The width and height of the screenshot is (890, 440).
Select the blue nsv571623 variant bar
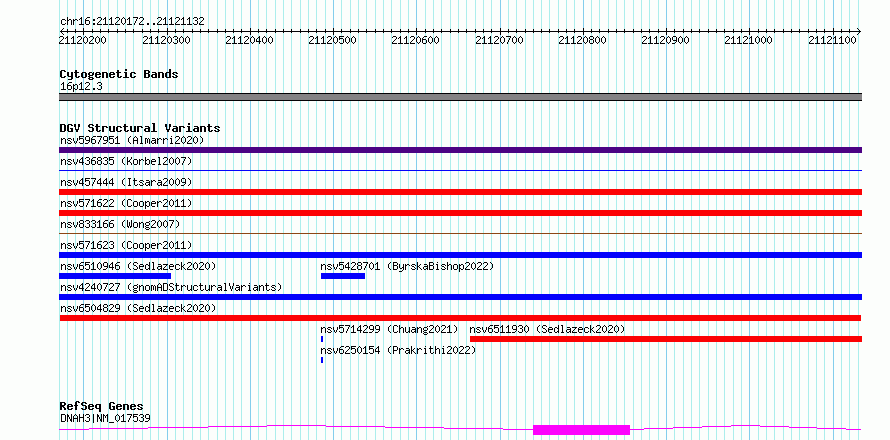tap(460, 255)
